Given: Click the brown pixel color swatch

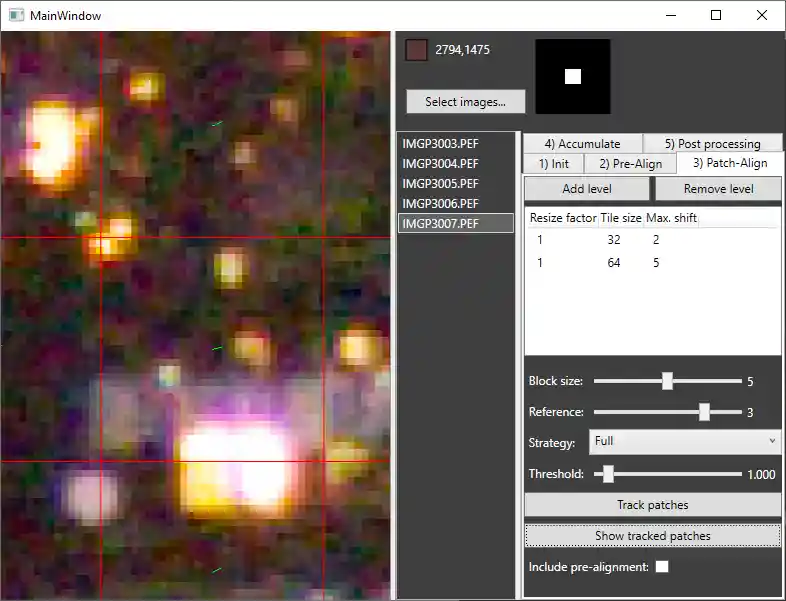Looking at the screenshot, I should (416, 50).
